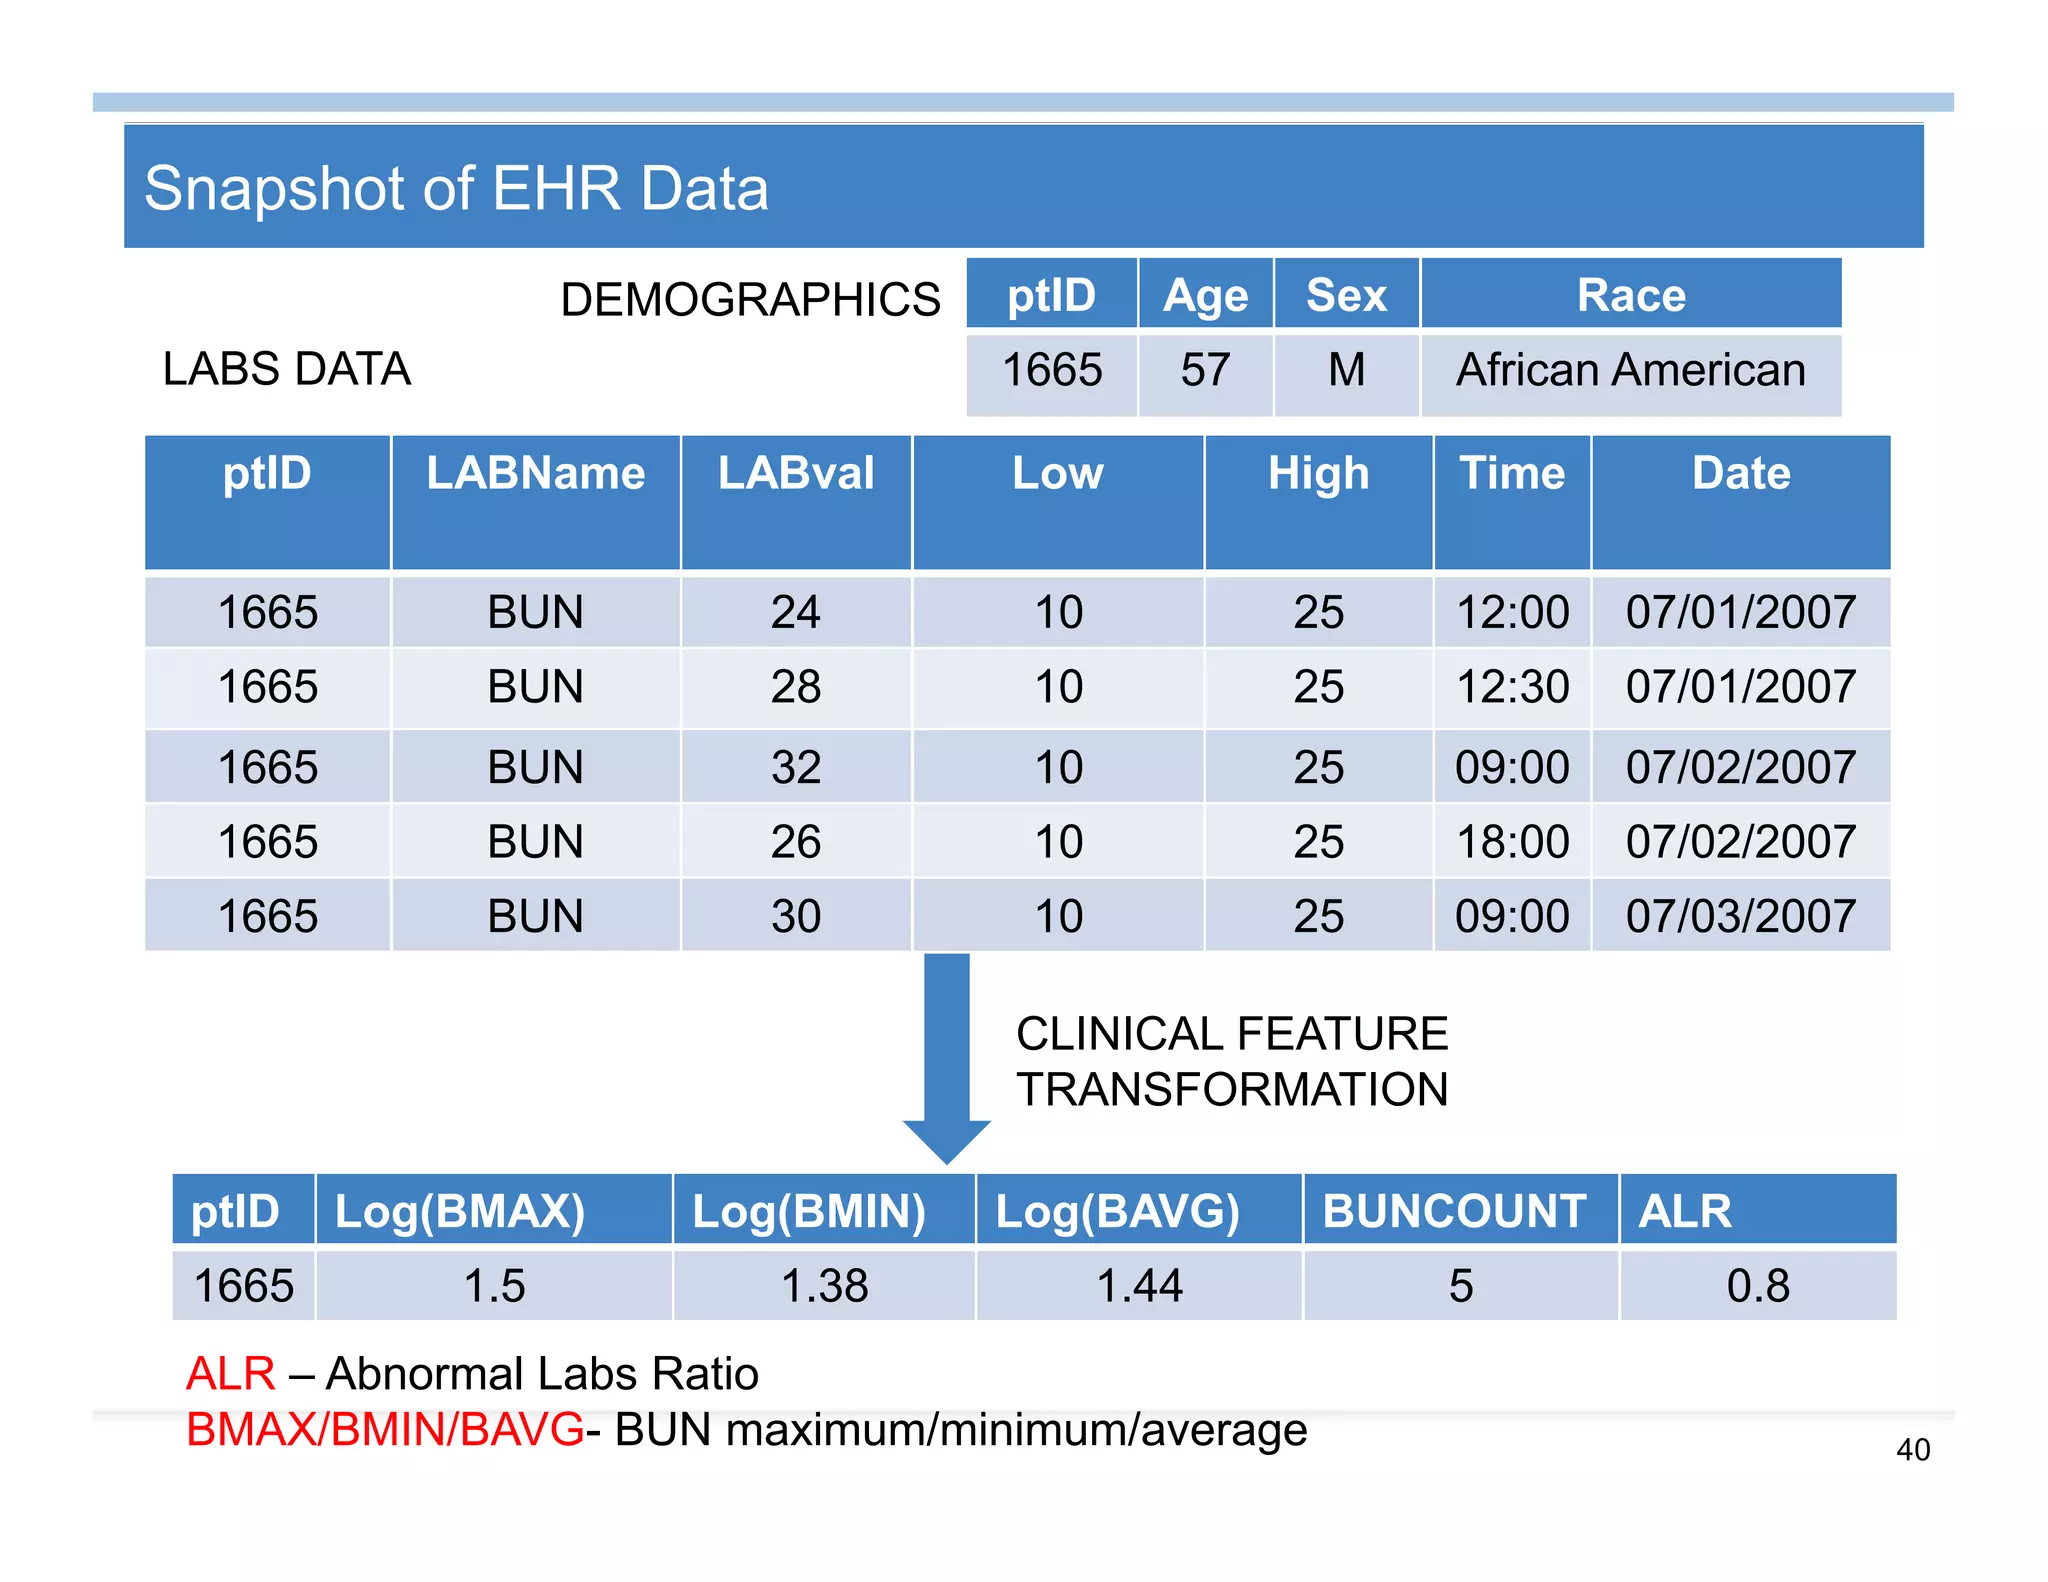Click the Date column header
2048x1582 pixels.
tap(1741, 502)
